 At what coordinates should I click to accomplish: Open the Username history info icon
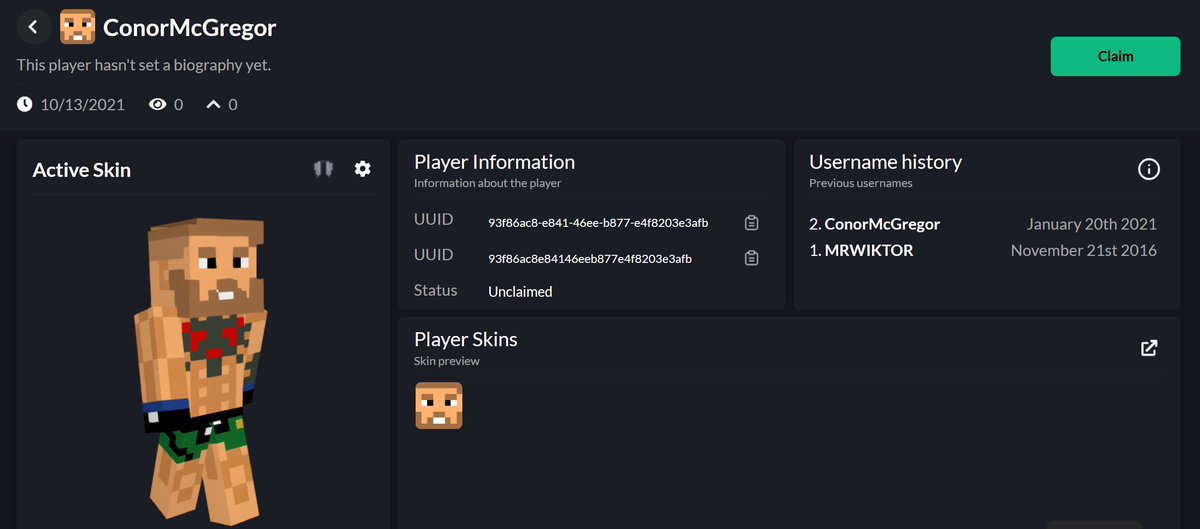coord(1149,169)
